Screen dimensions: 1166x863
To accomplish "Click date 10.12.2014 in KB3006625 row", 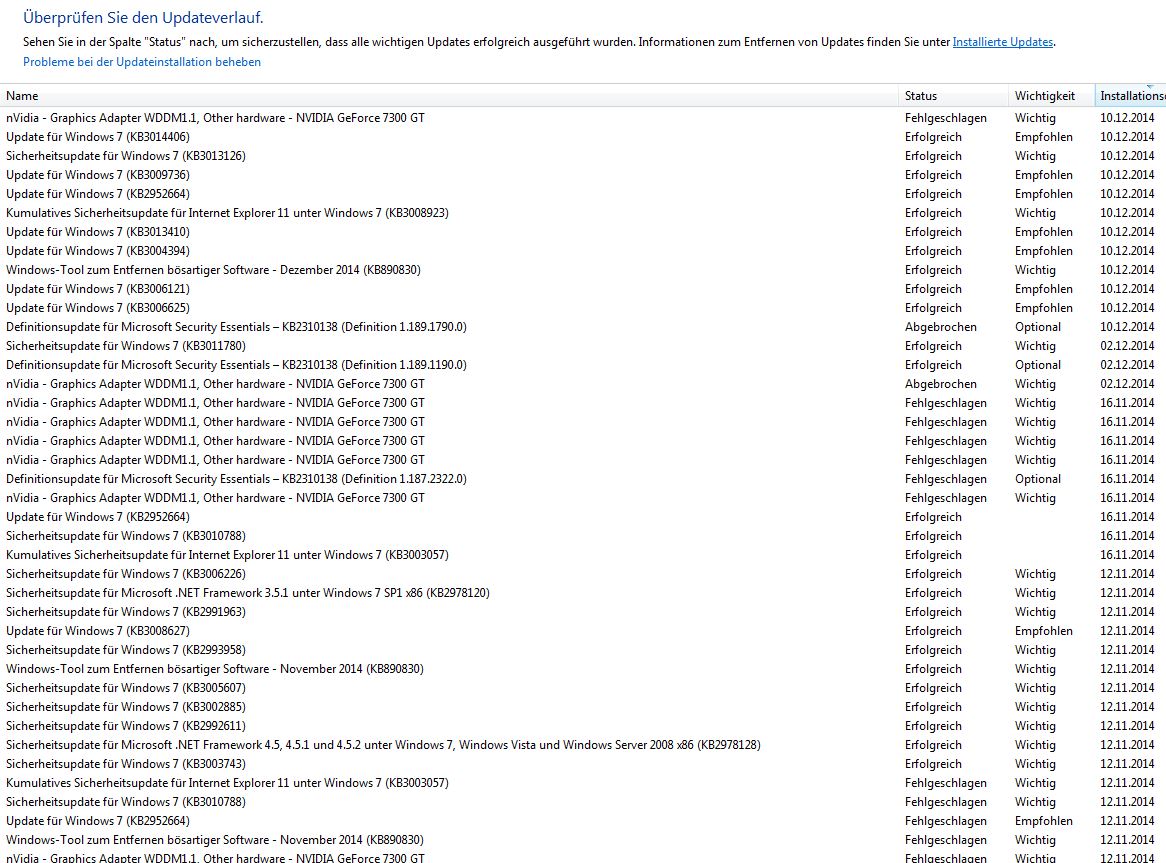I will pyautogui.click(x=1127, y=308).
